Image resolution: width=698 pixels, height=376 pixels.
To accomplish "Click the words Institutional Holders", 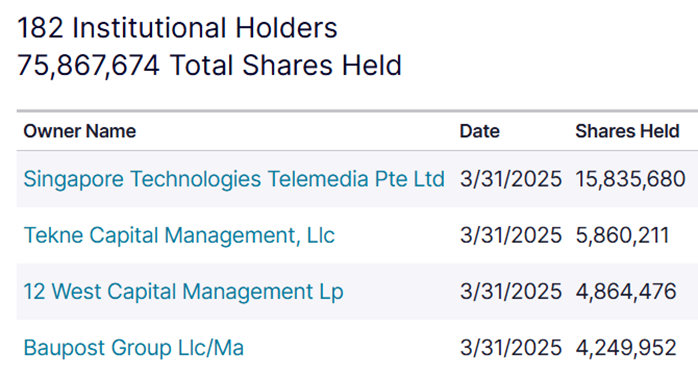I will click(205, 28).
